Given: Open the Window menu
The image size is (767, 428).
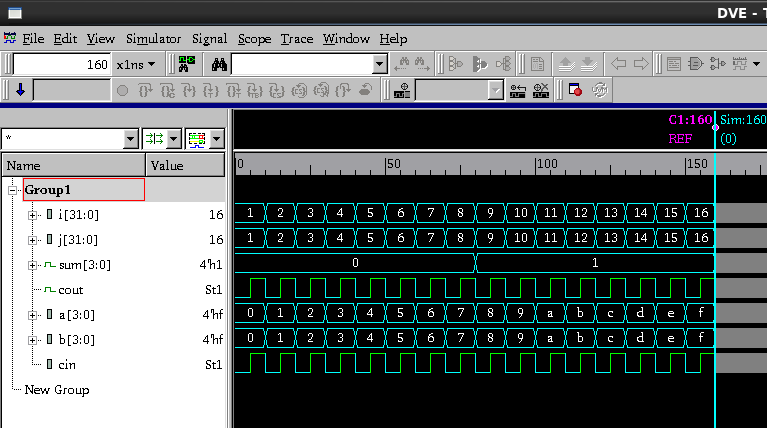Looking at the screenshot, I should pos(346,39).
